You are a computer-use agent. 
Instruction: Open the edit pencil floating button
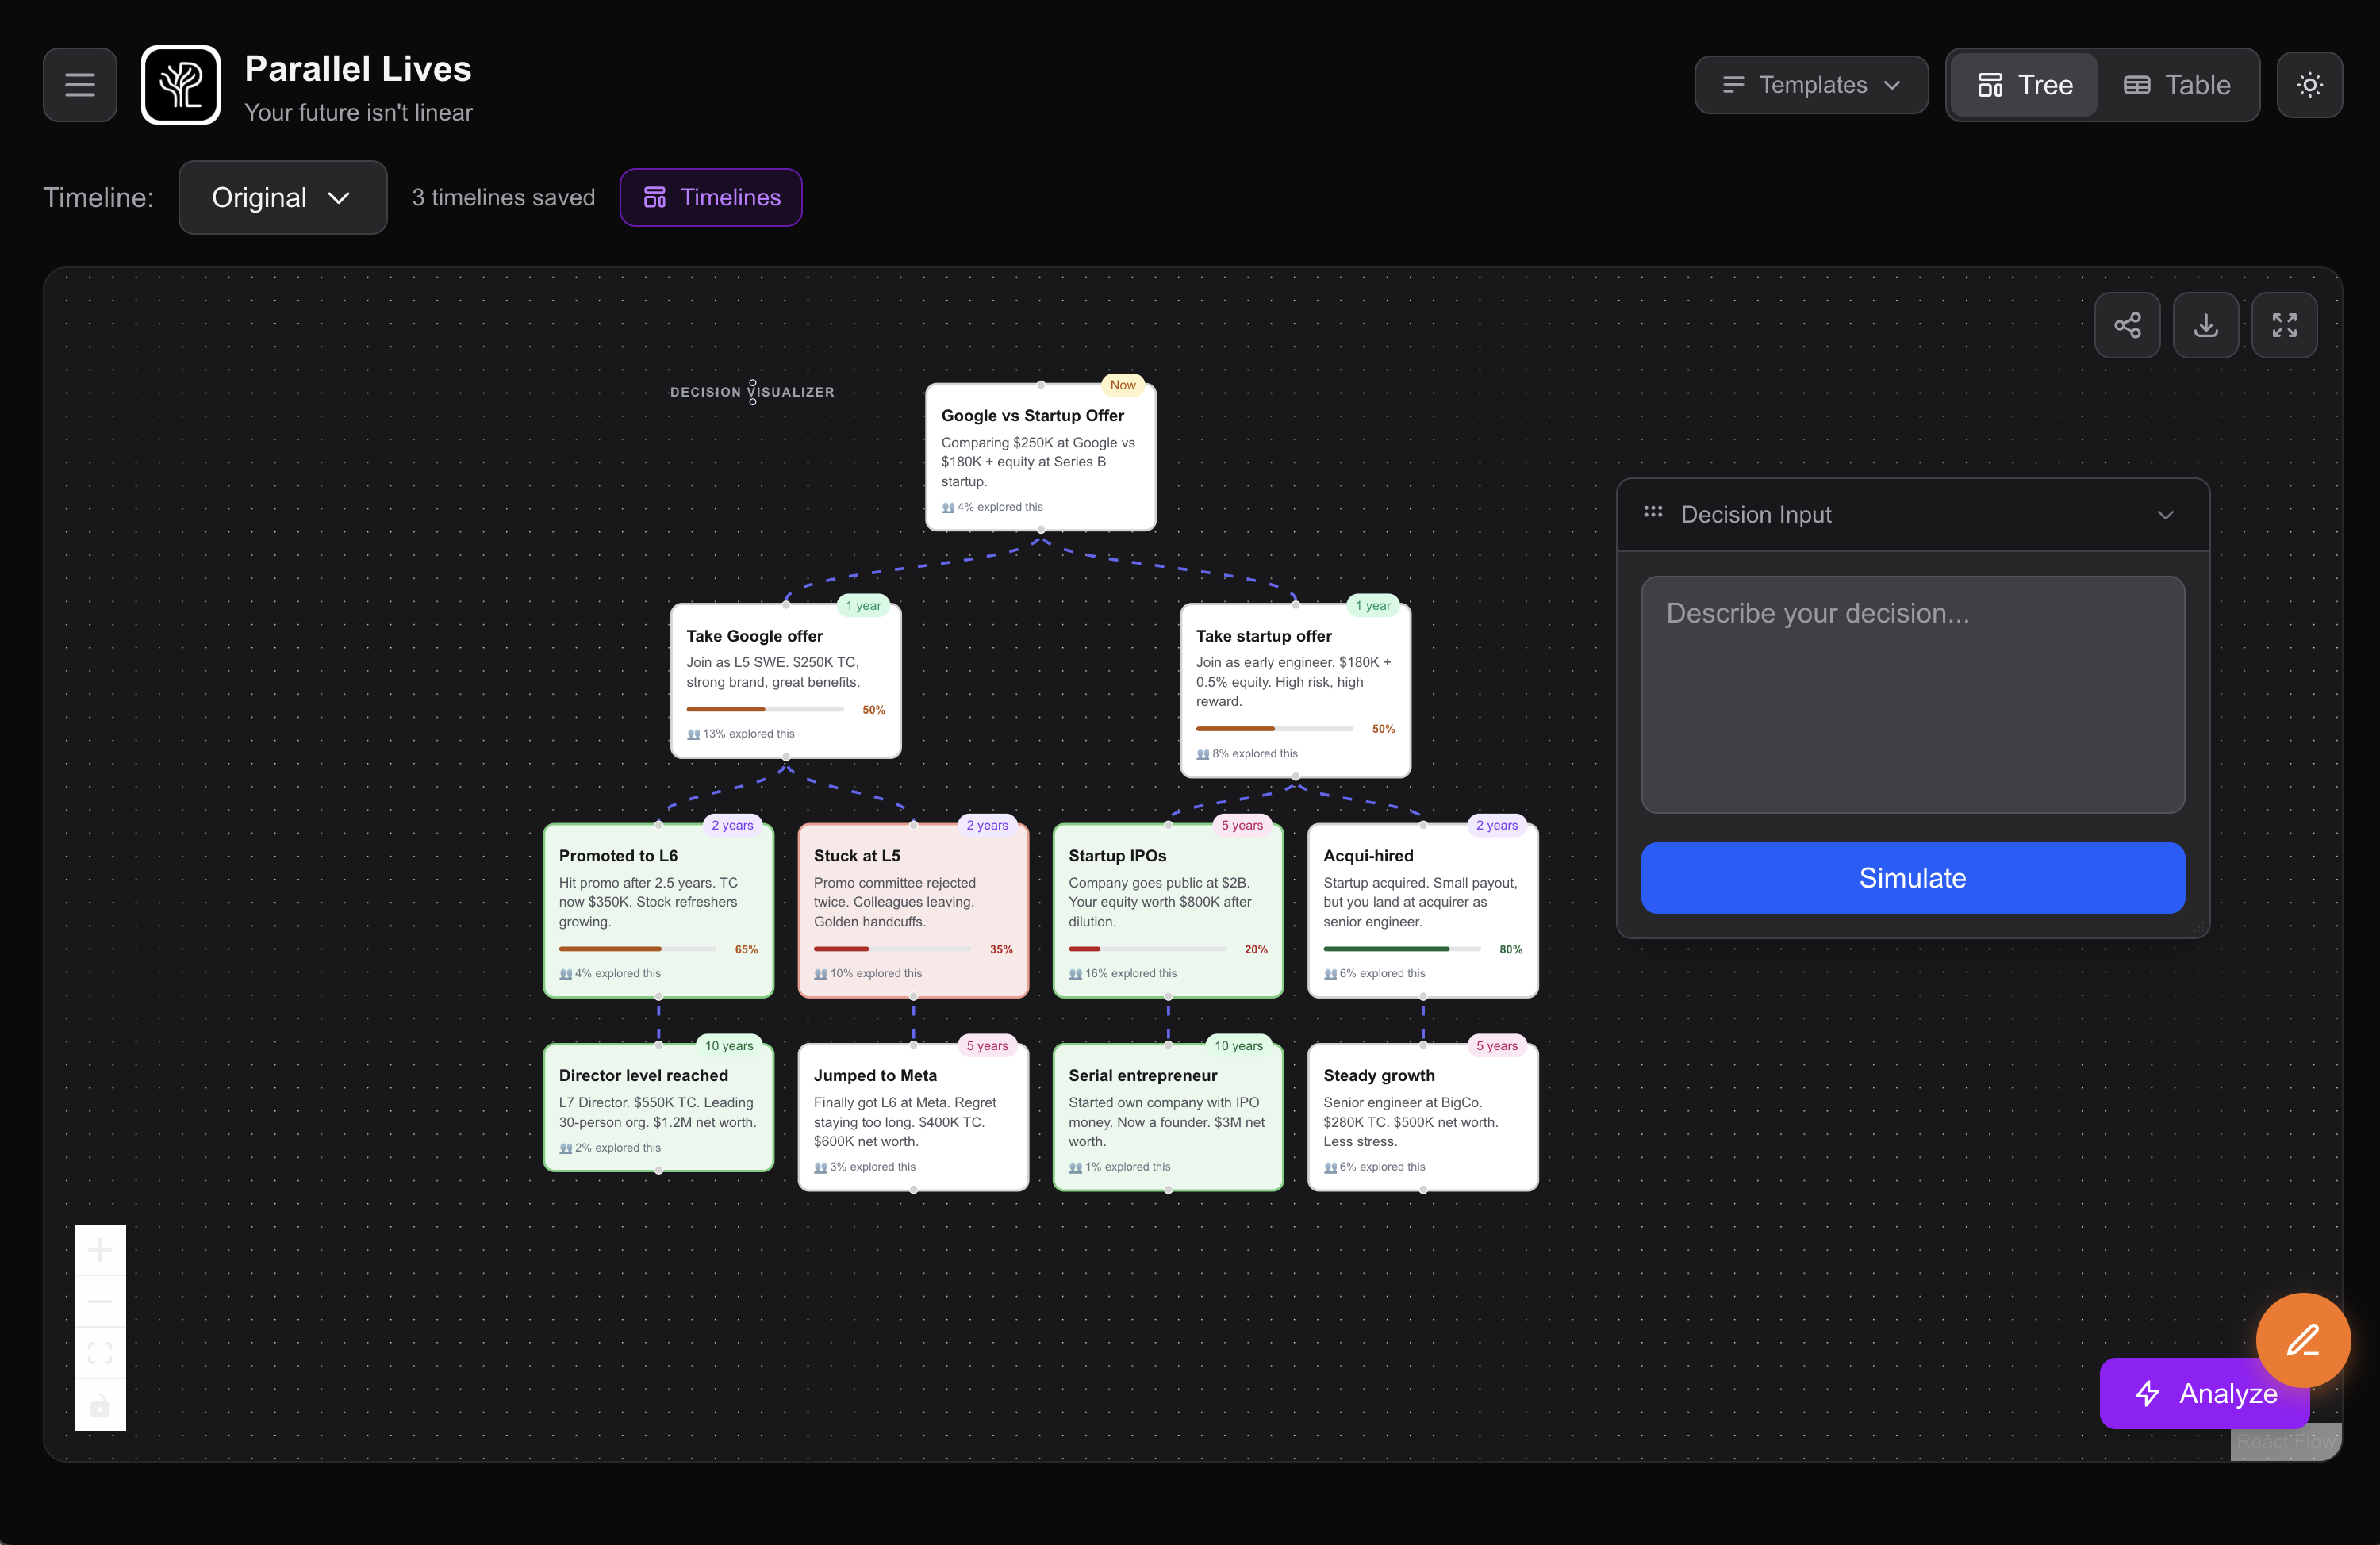(2303, 1340)
